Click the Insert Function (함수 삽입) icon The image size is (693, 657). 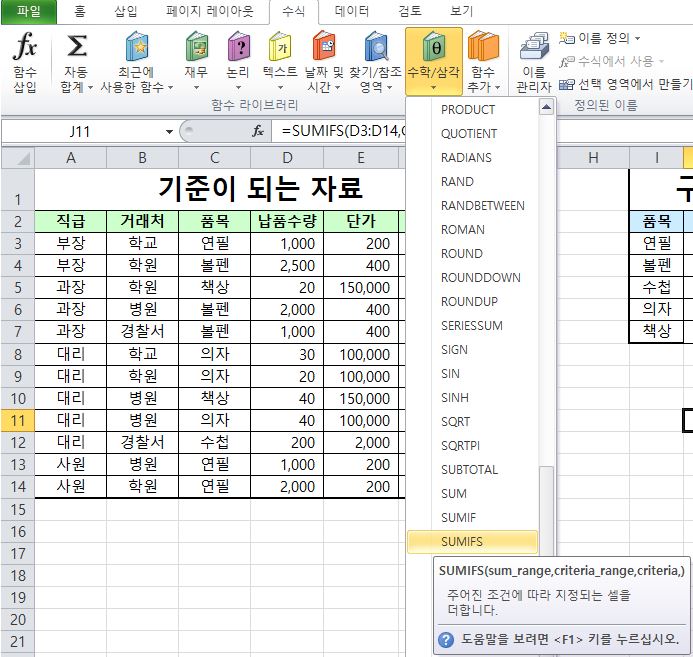25,46
